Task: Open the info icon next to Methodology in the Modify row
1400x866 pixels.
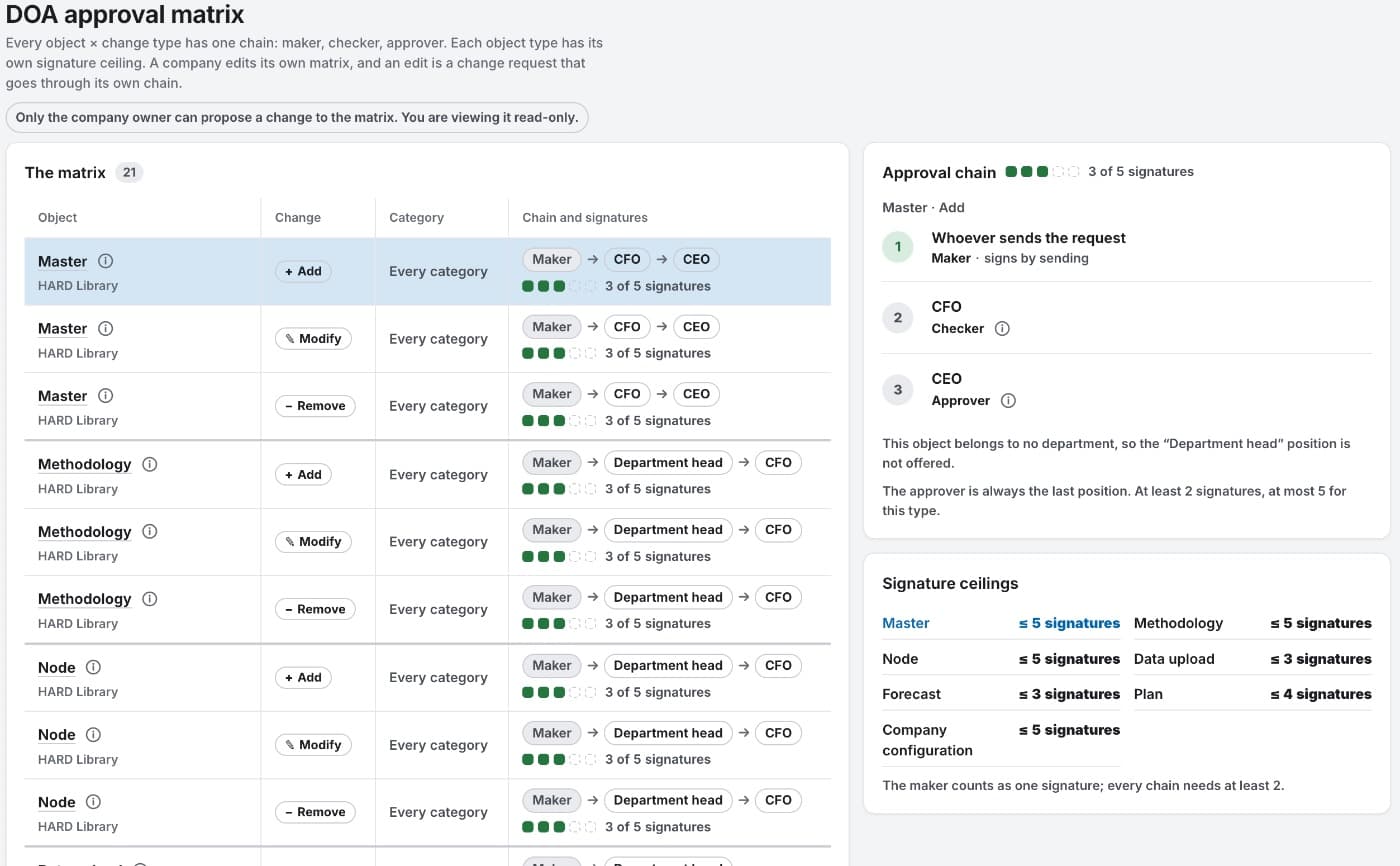Action: (x=149, y=531)
